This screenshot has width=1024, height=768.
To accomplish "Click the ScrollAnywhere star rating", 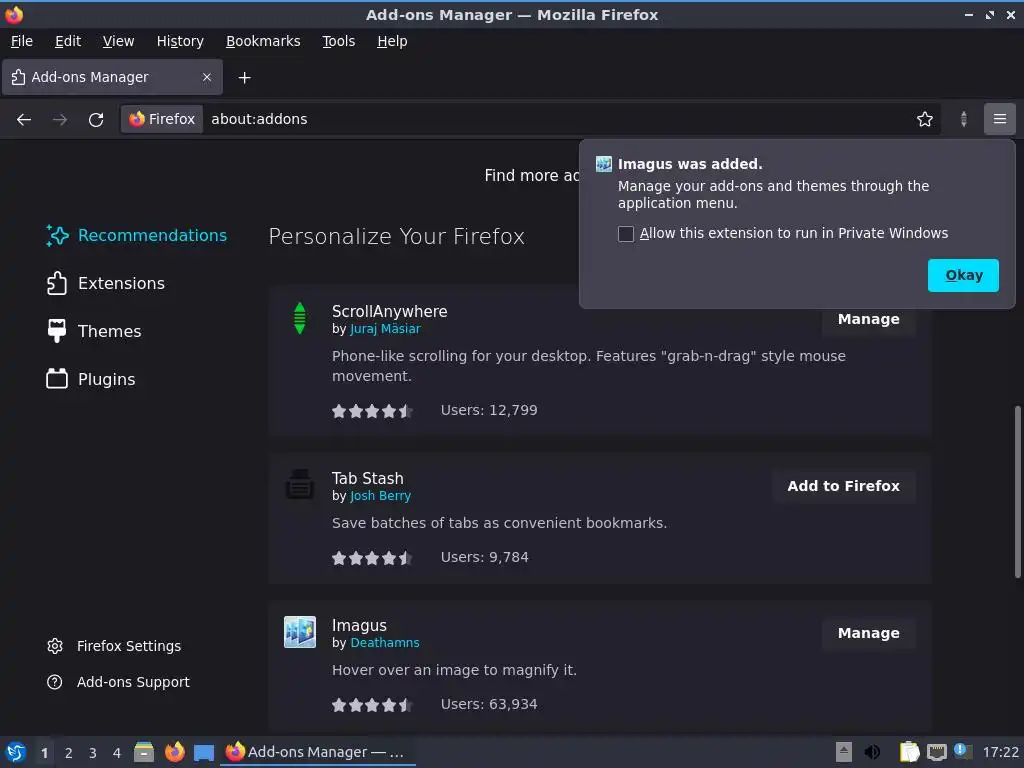I will [372, 411].
